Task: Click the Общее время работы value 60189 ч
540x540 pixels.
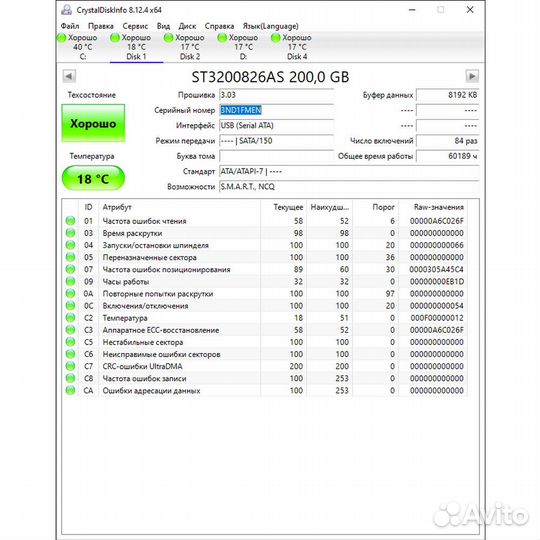Action: coord(447,156)
